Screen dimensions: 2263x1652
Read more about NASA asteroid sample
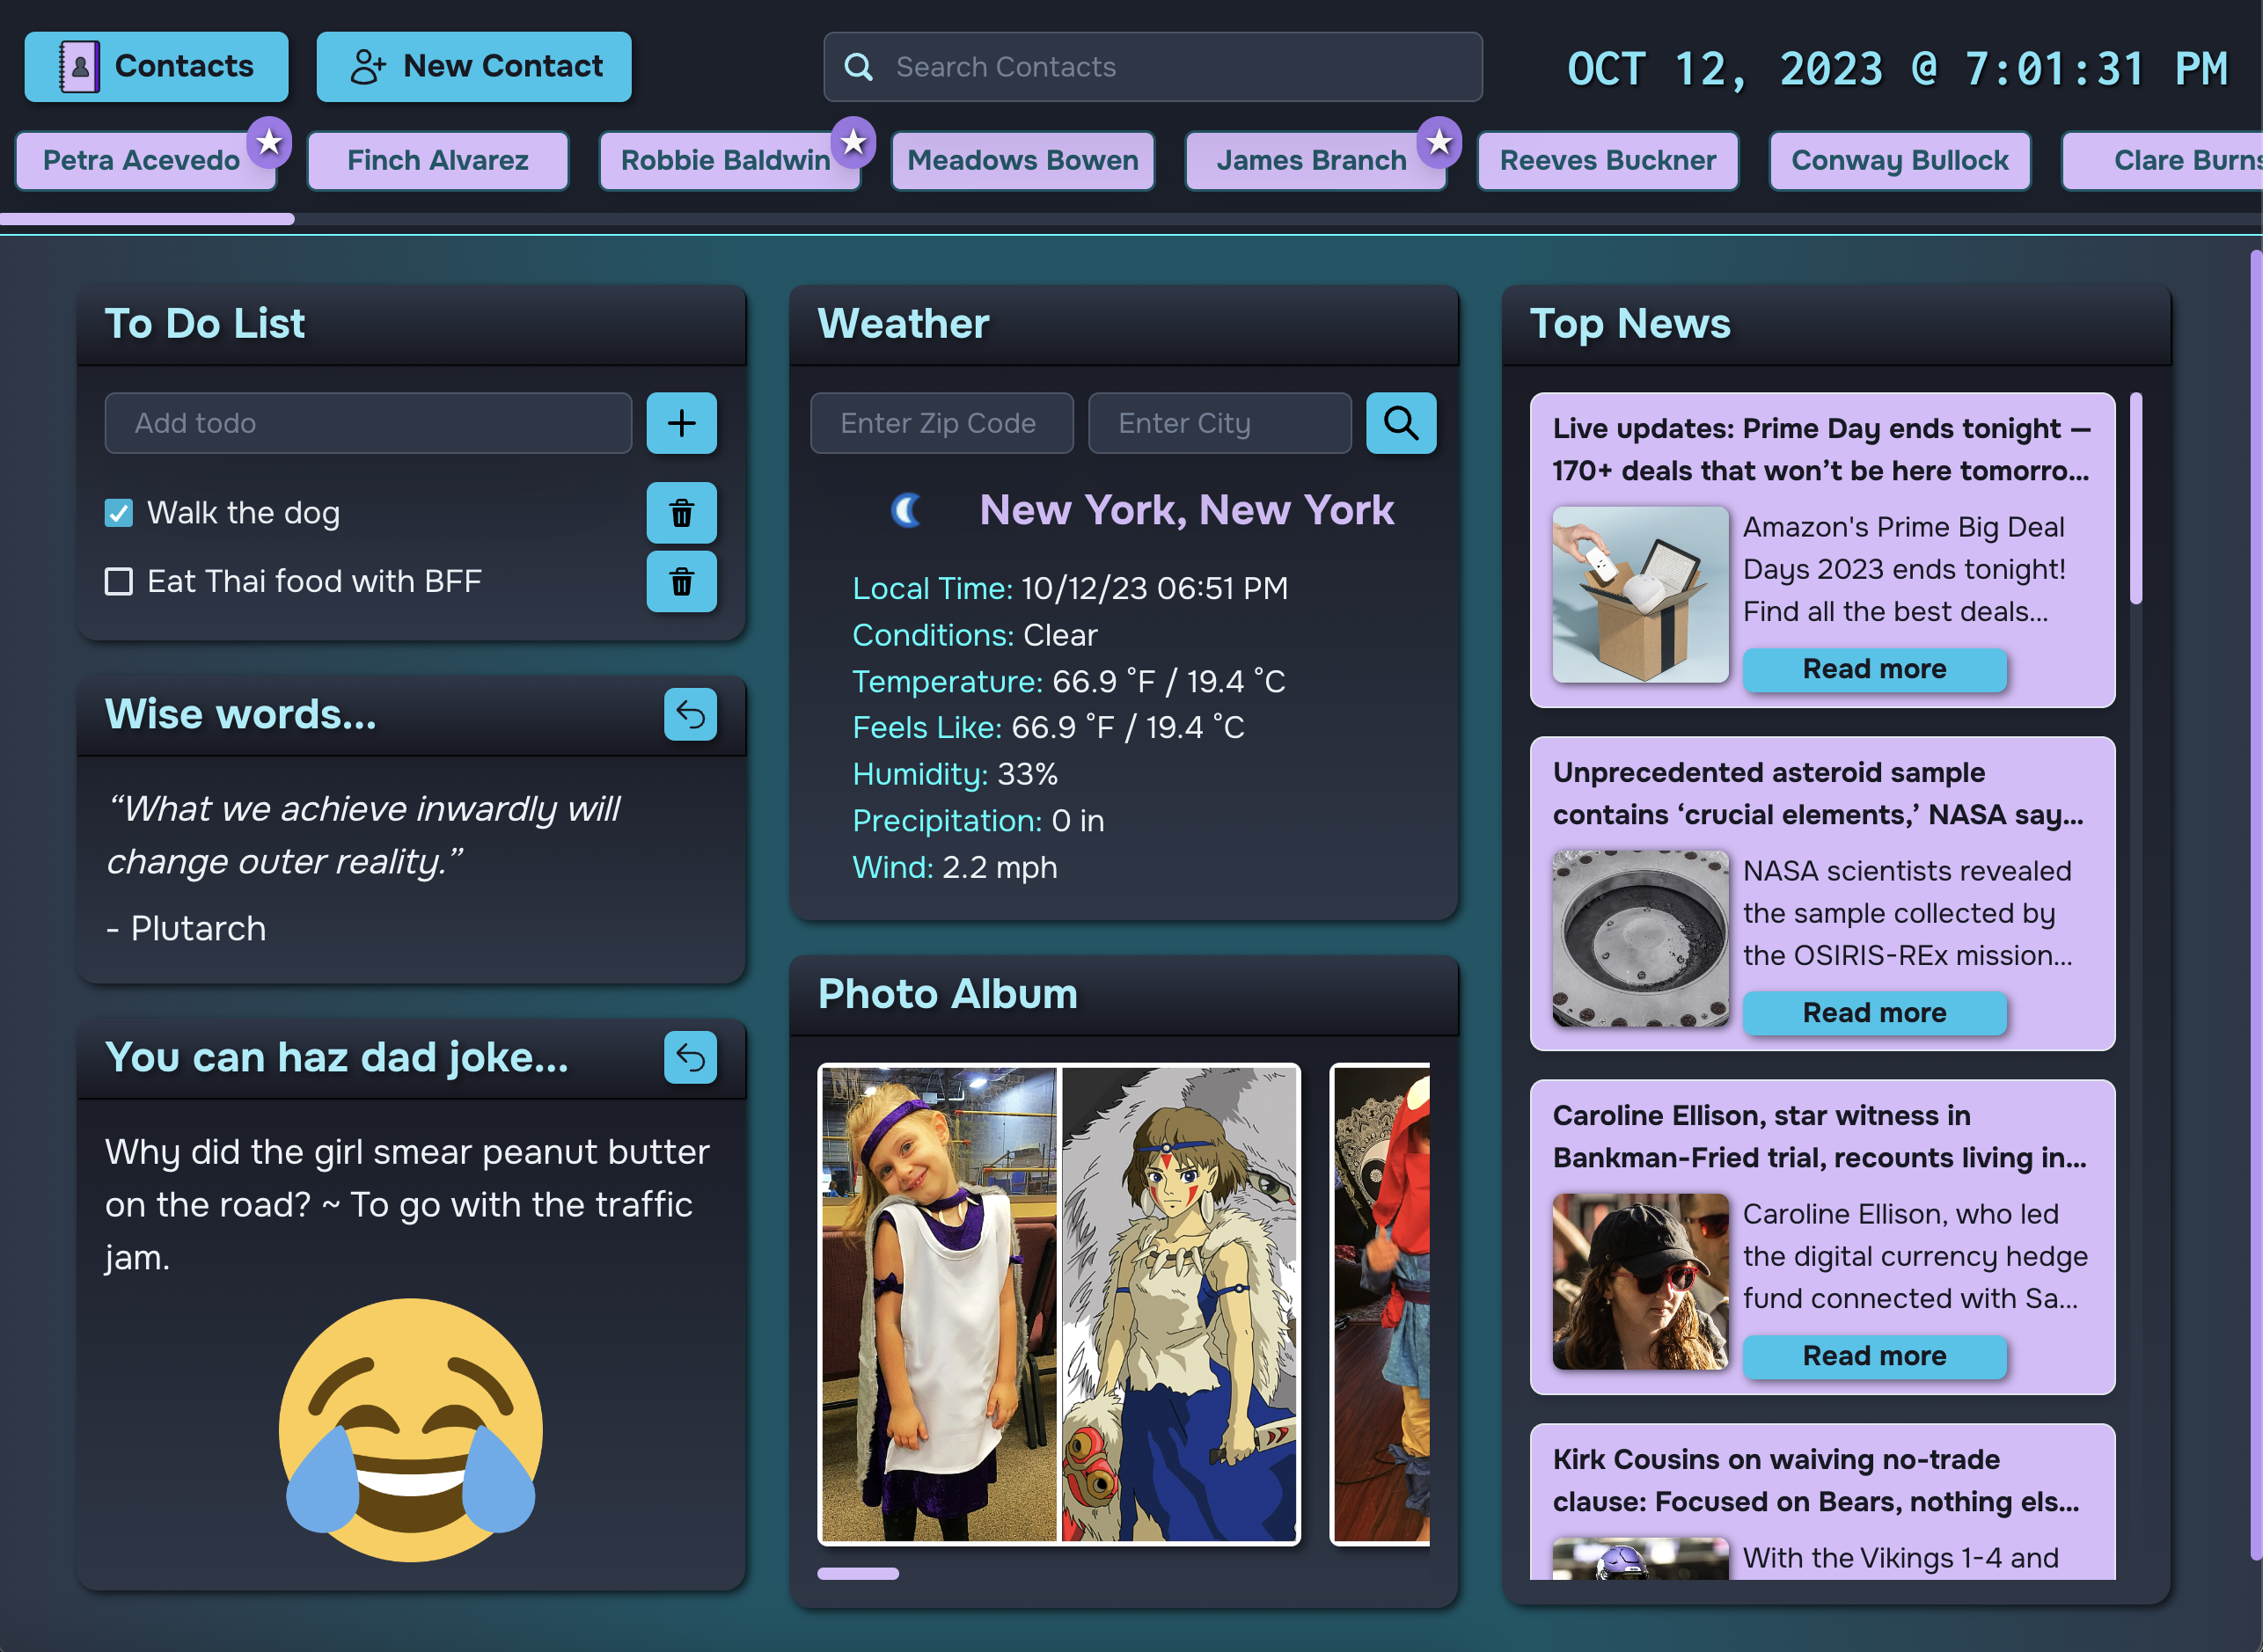(x=1874, y=1013)
